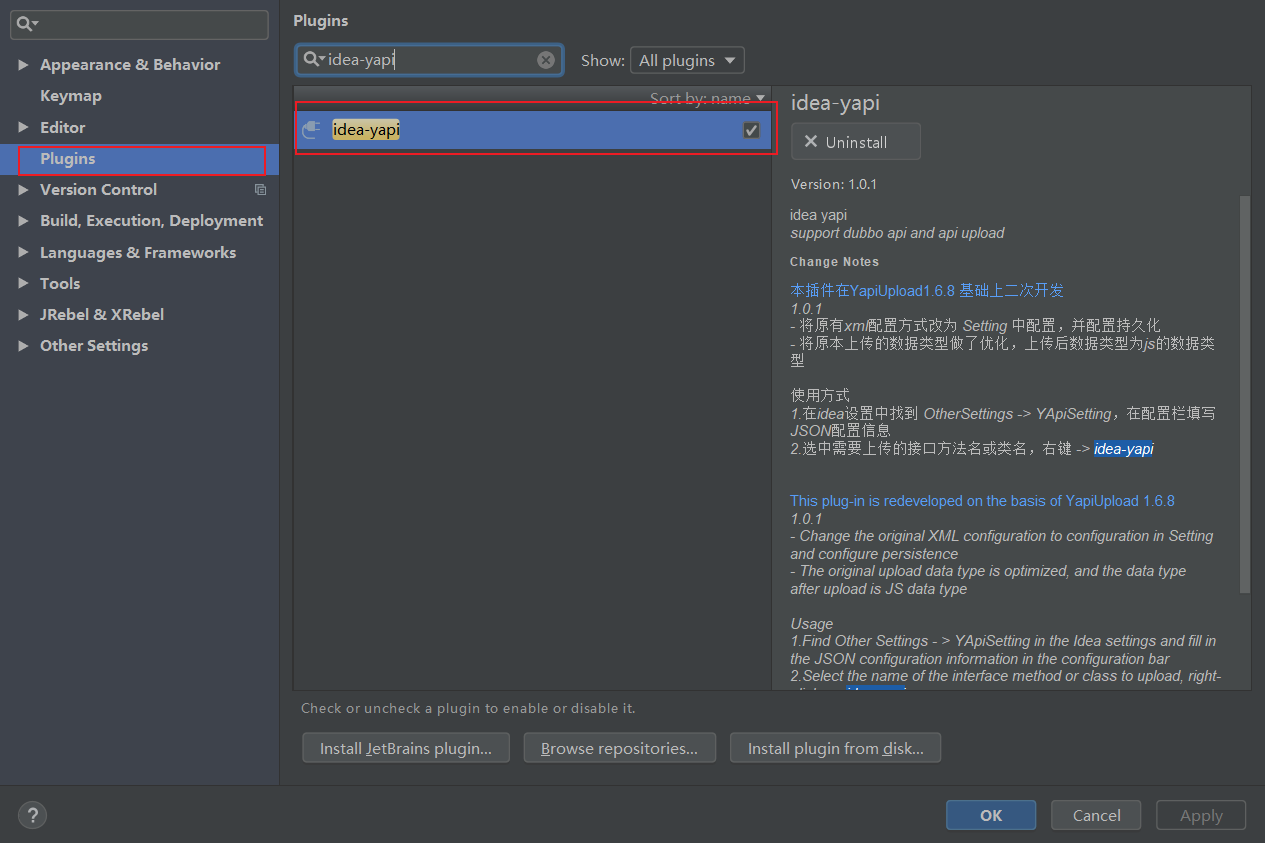Click the Browse repositories button
The image size is (1265, 843).
[619, 747]
